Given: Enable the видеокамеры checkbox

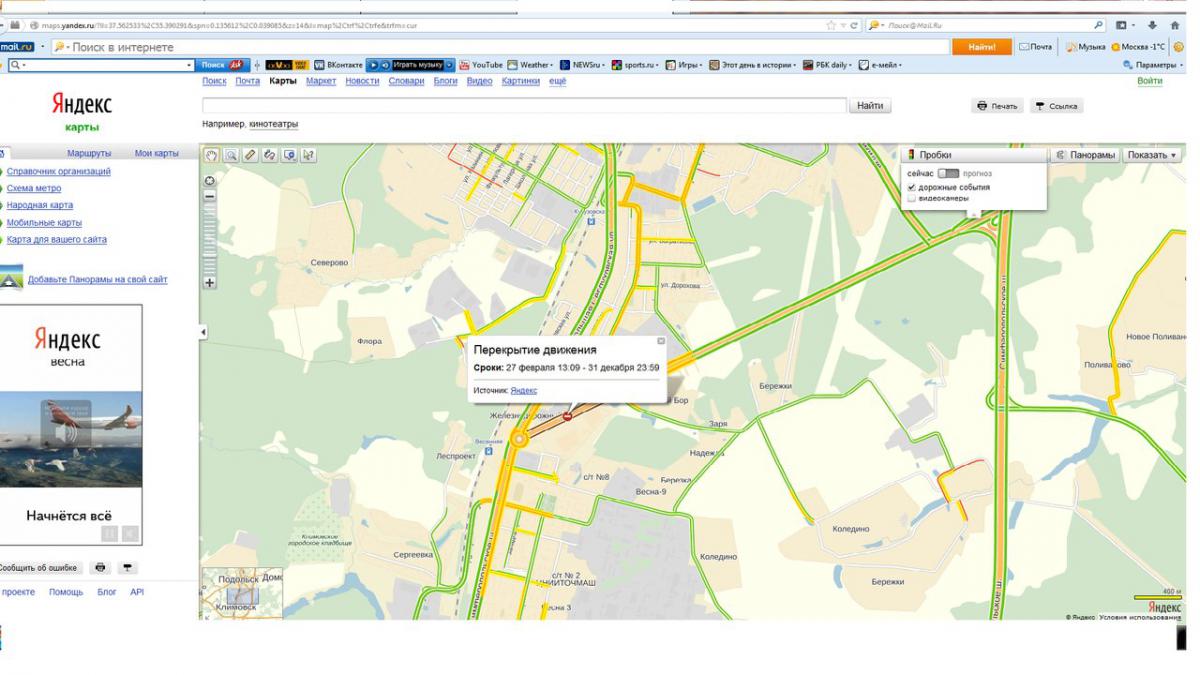Looking at the screenshot, I should click(x=911, y=198).
